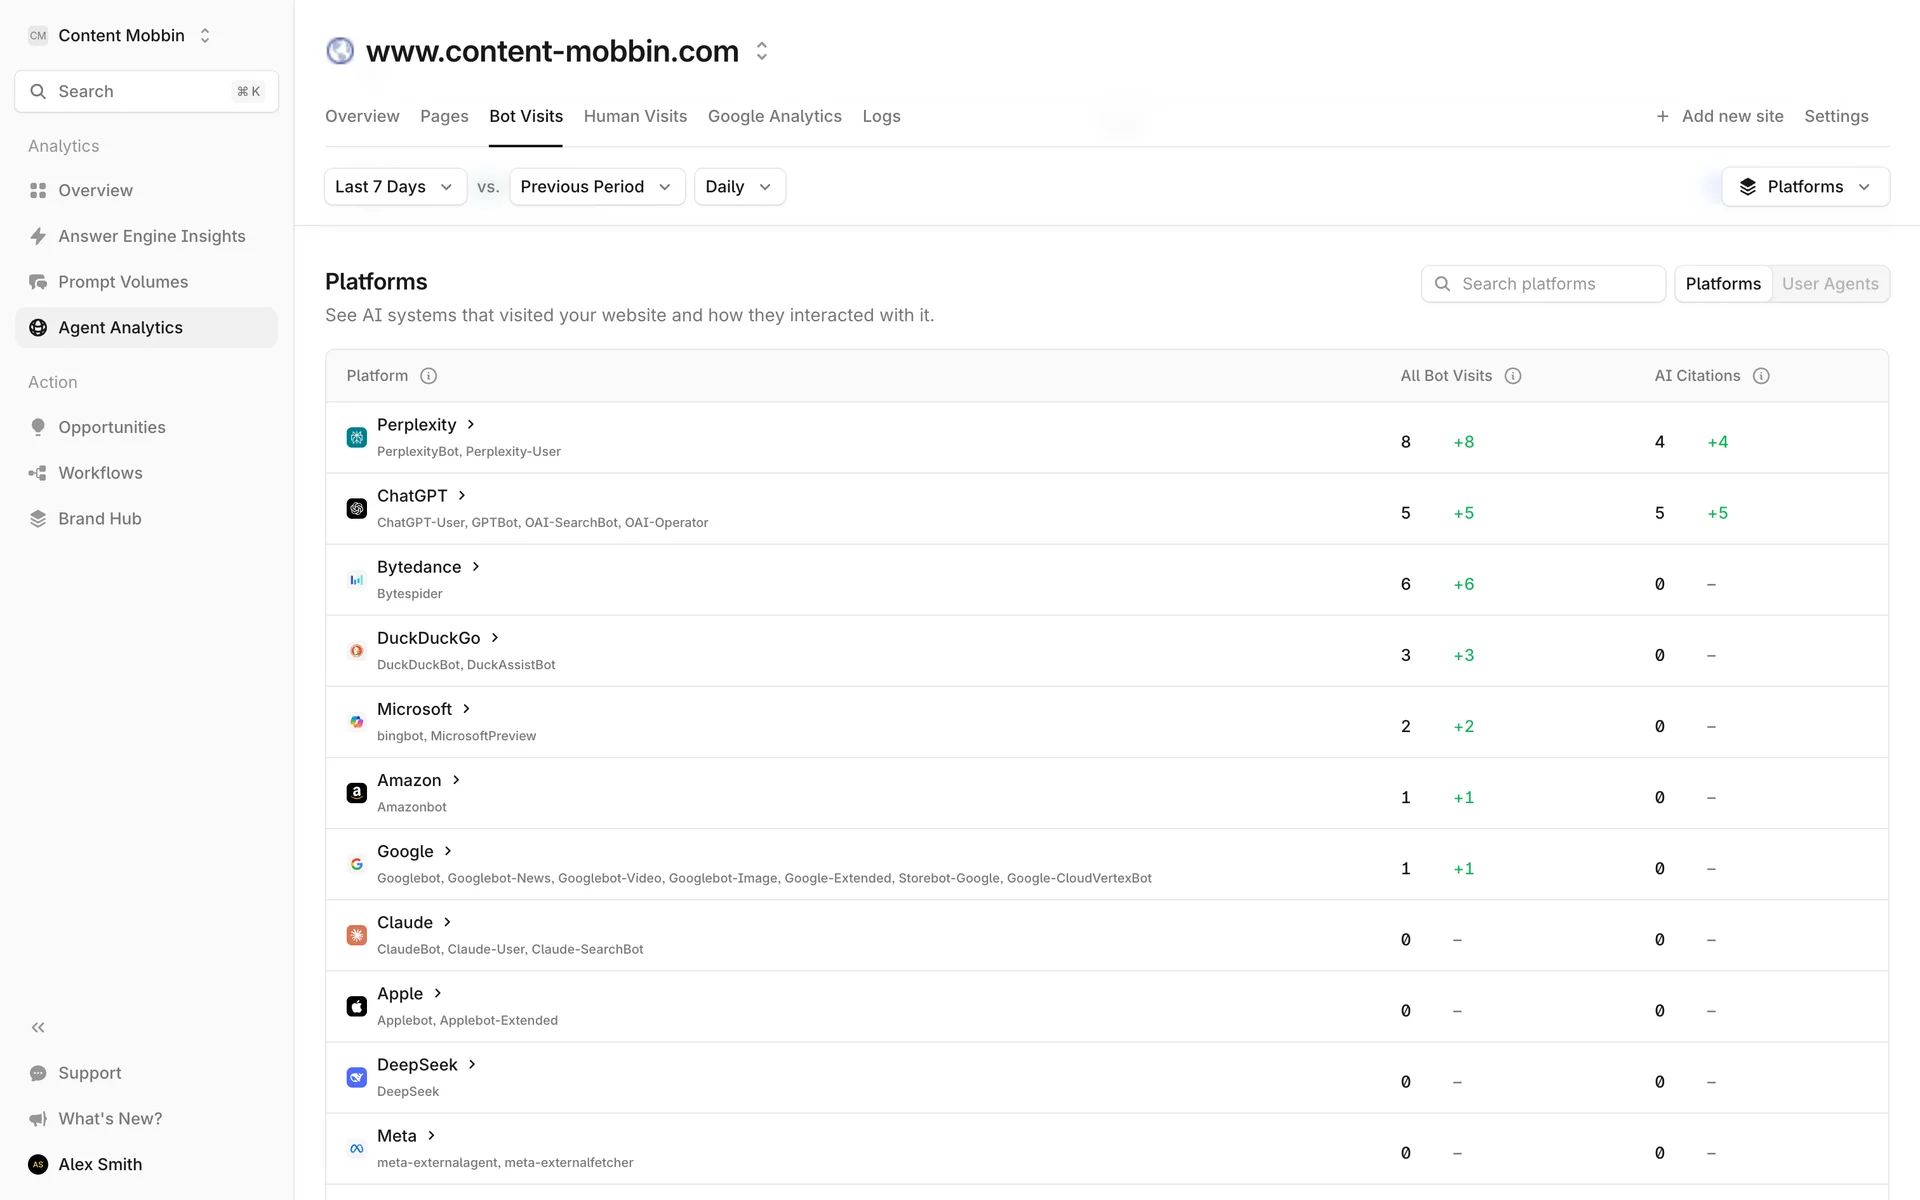Click the info icon beside AI Citations
1920x1200 pixels.
click(x=1761, y=376)
